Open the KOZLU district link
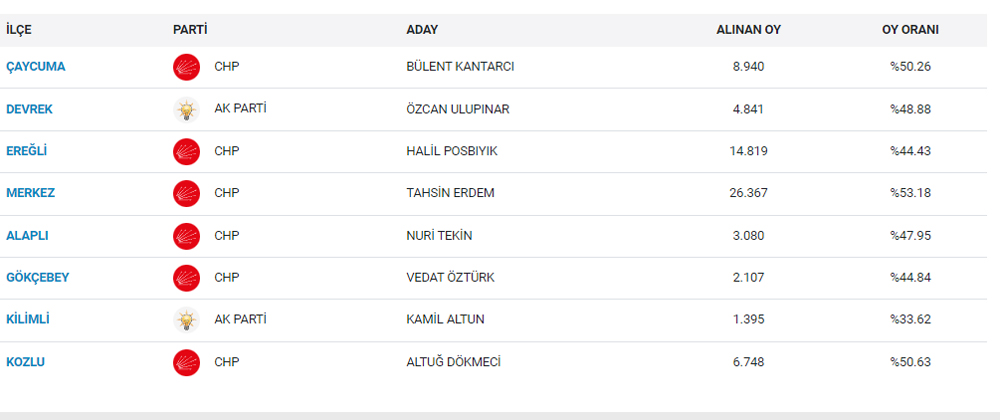 point(26,362)
